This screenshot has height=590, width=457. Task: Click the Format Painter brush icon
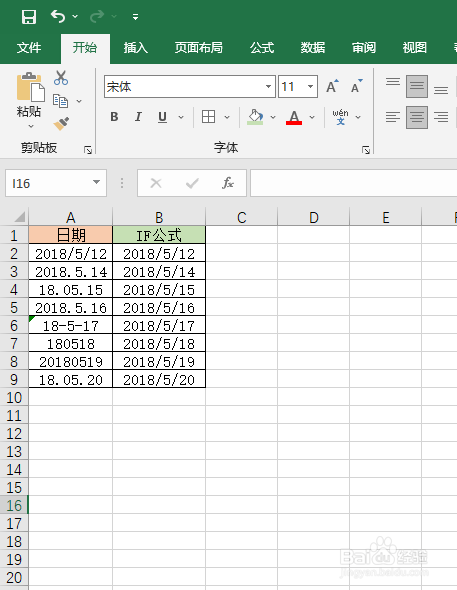click(x=61, y=123)
